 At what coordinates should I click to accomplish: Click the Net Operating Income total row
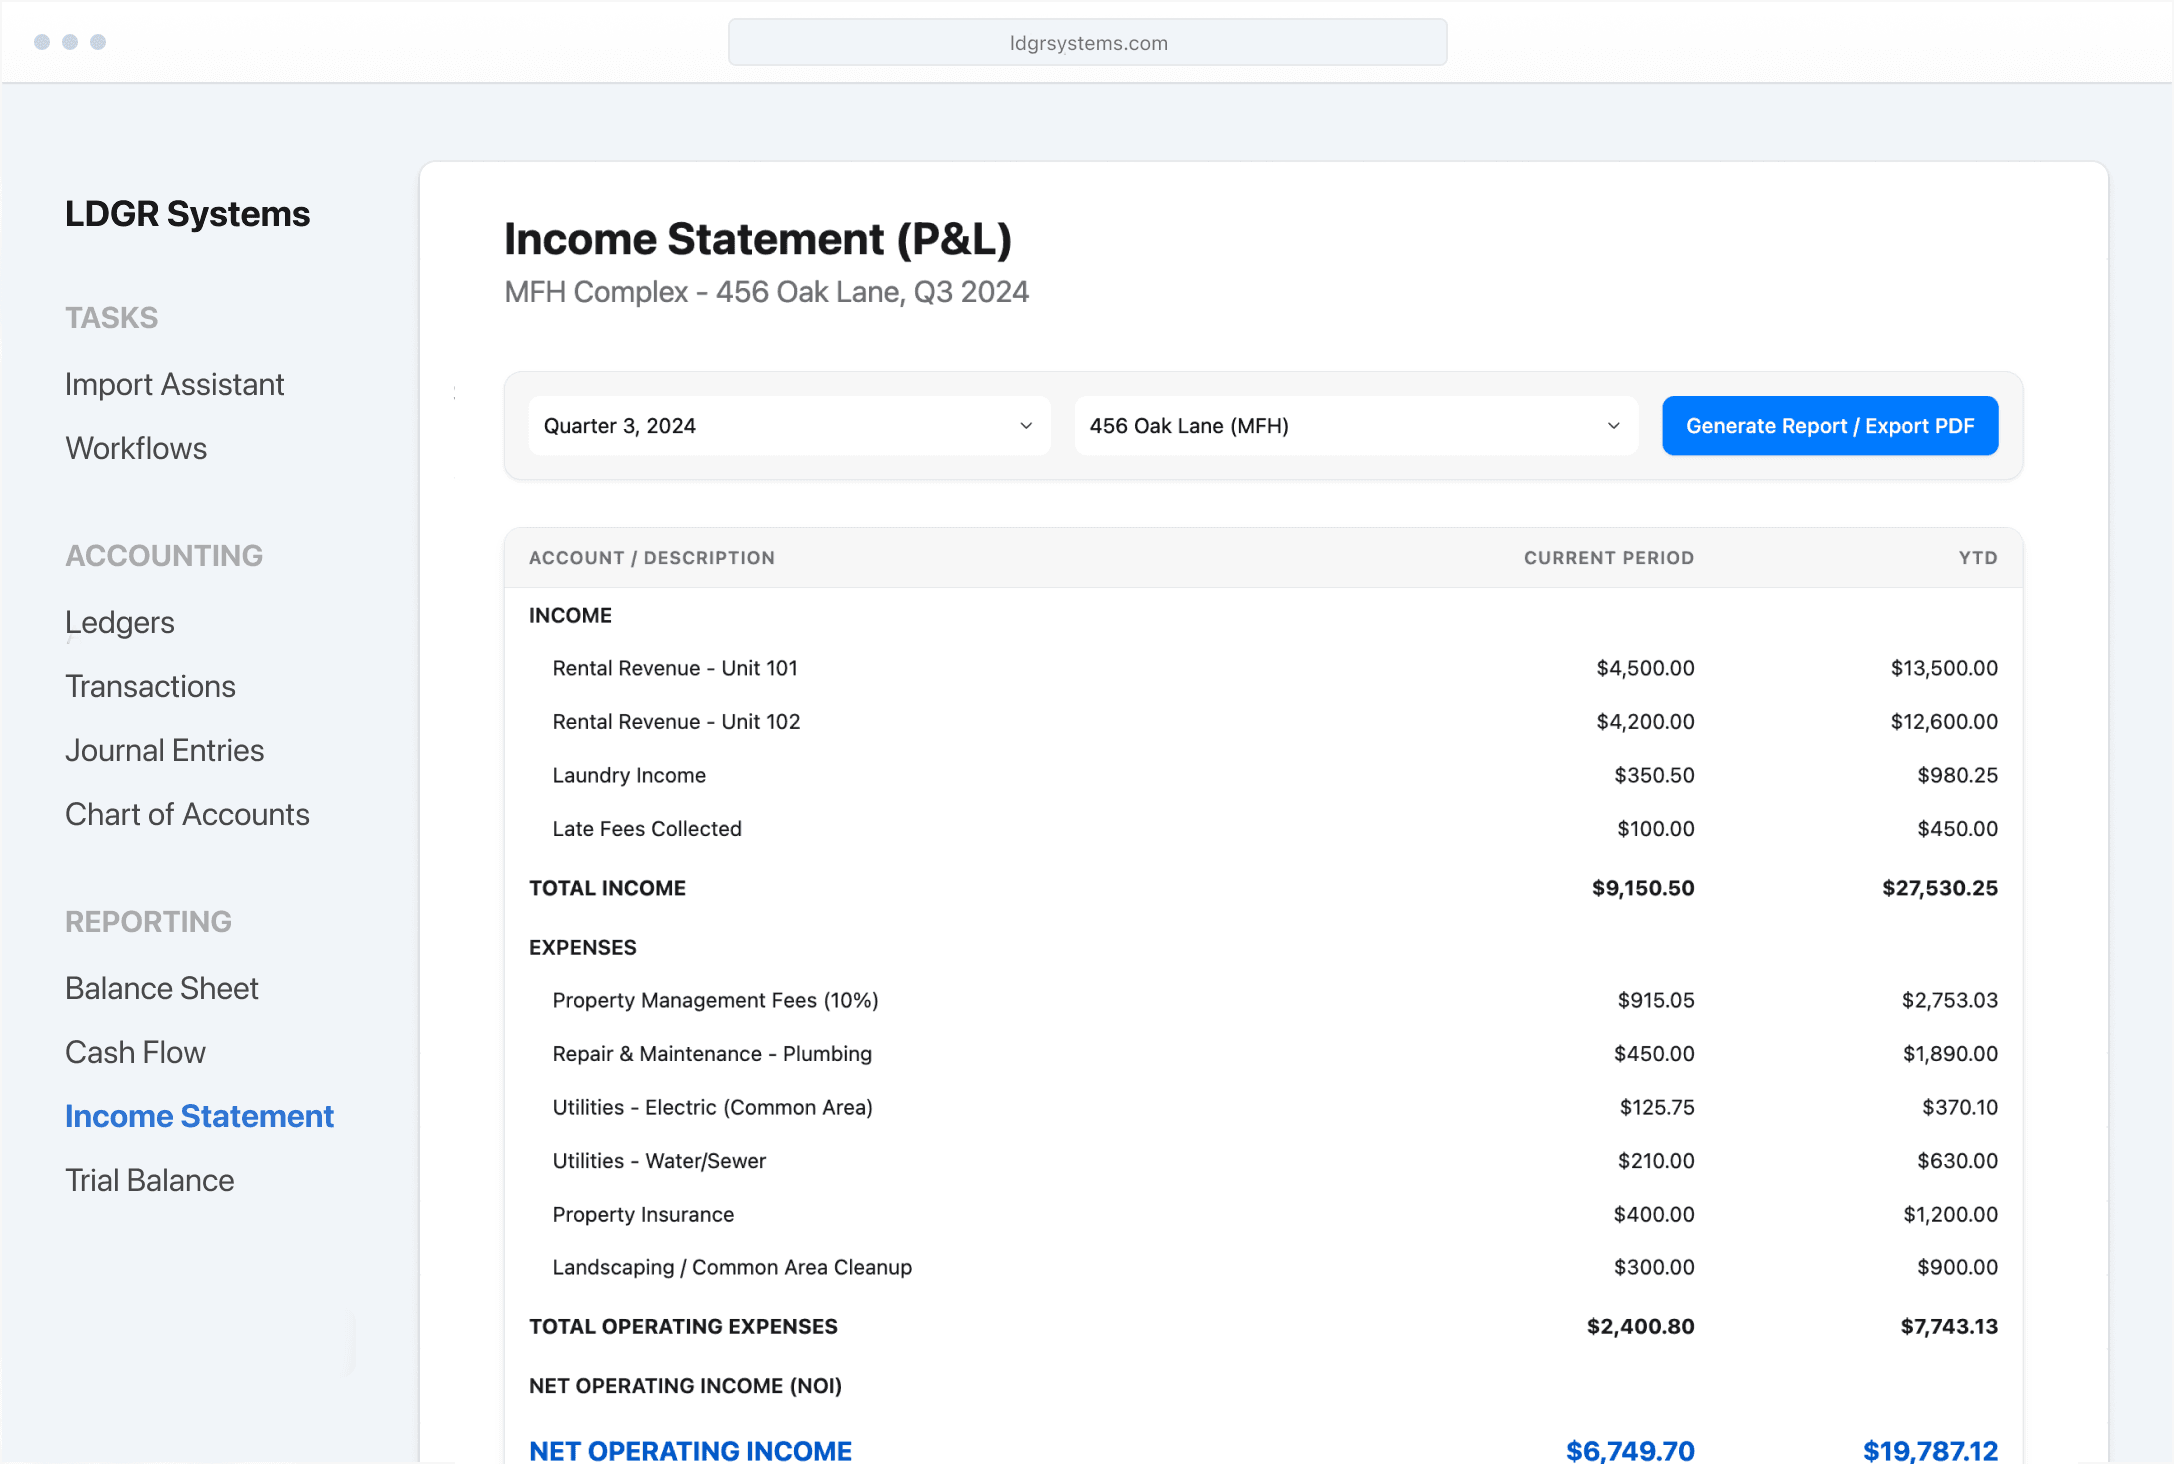(690, 1450)
